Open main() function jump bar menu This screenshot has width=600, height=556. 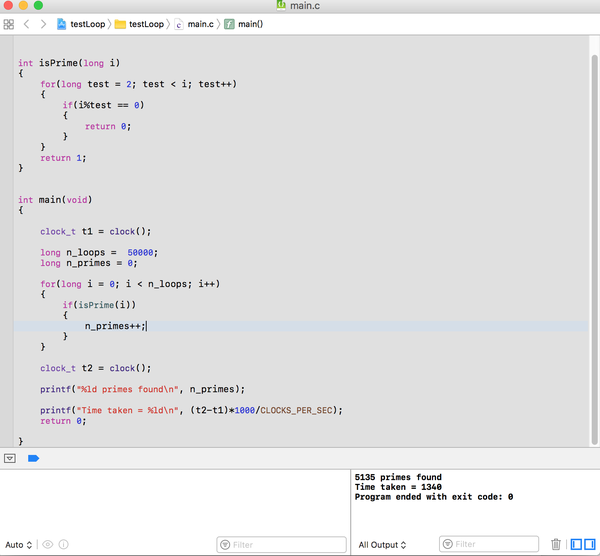(244, 24)
